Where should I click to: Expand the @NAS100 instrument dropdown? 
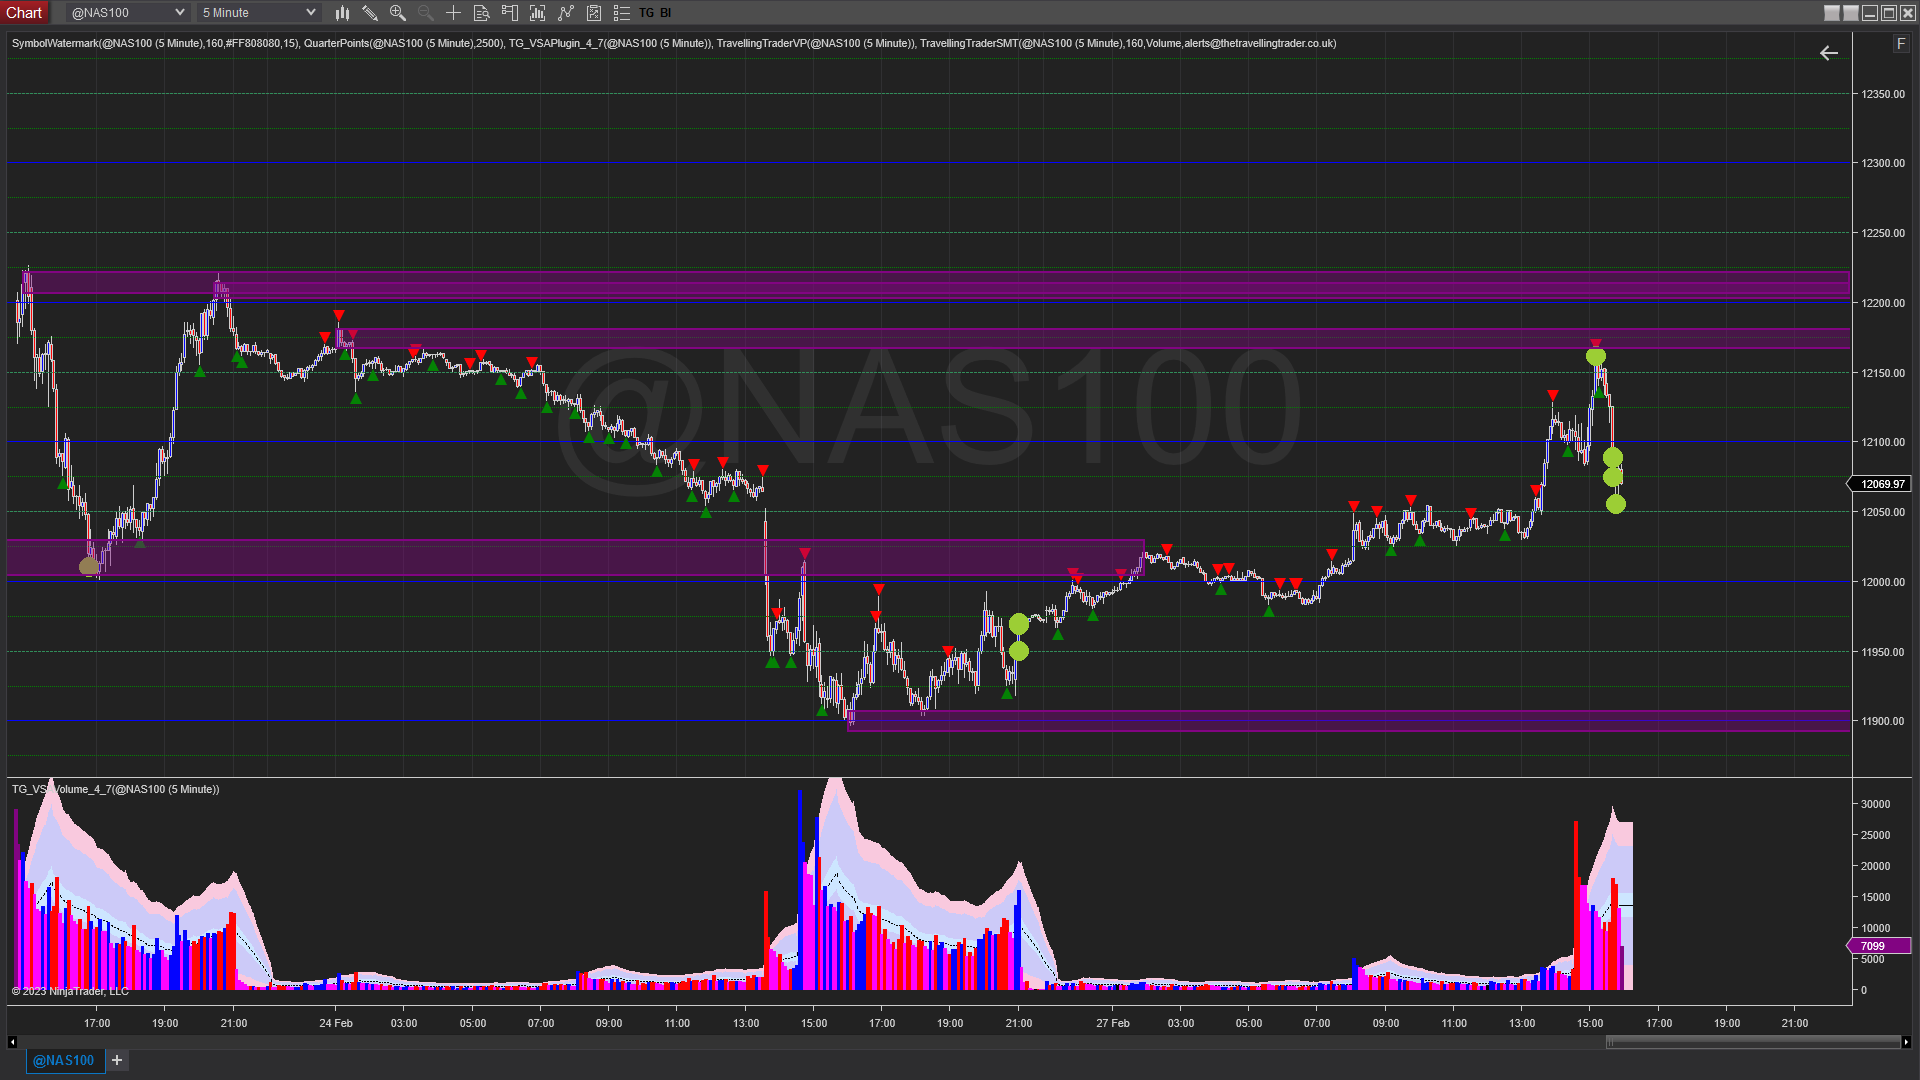coord(179,13)
